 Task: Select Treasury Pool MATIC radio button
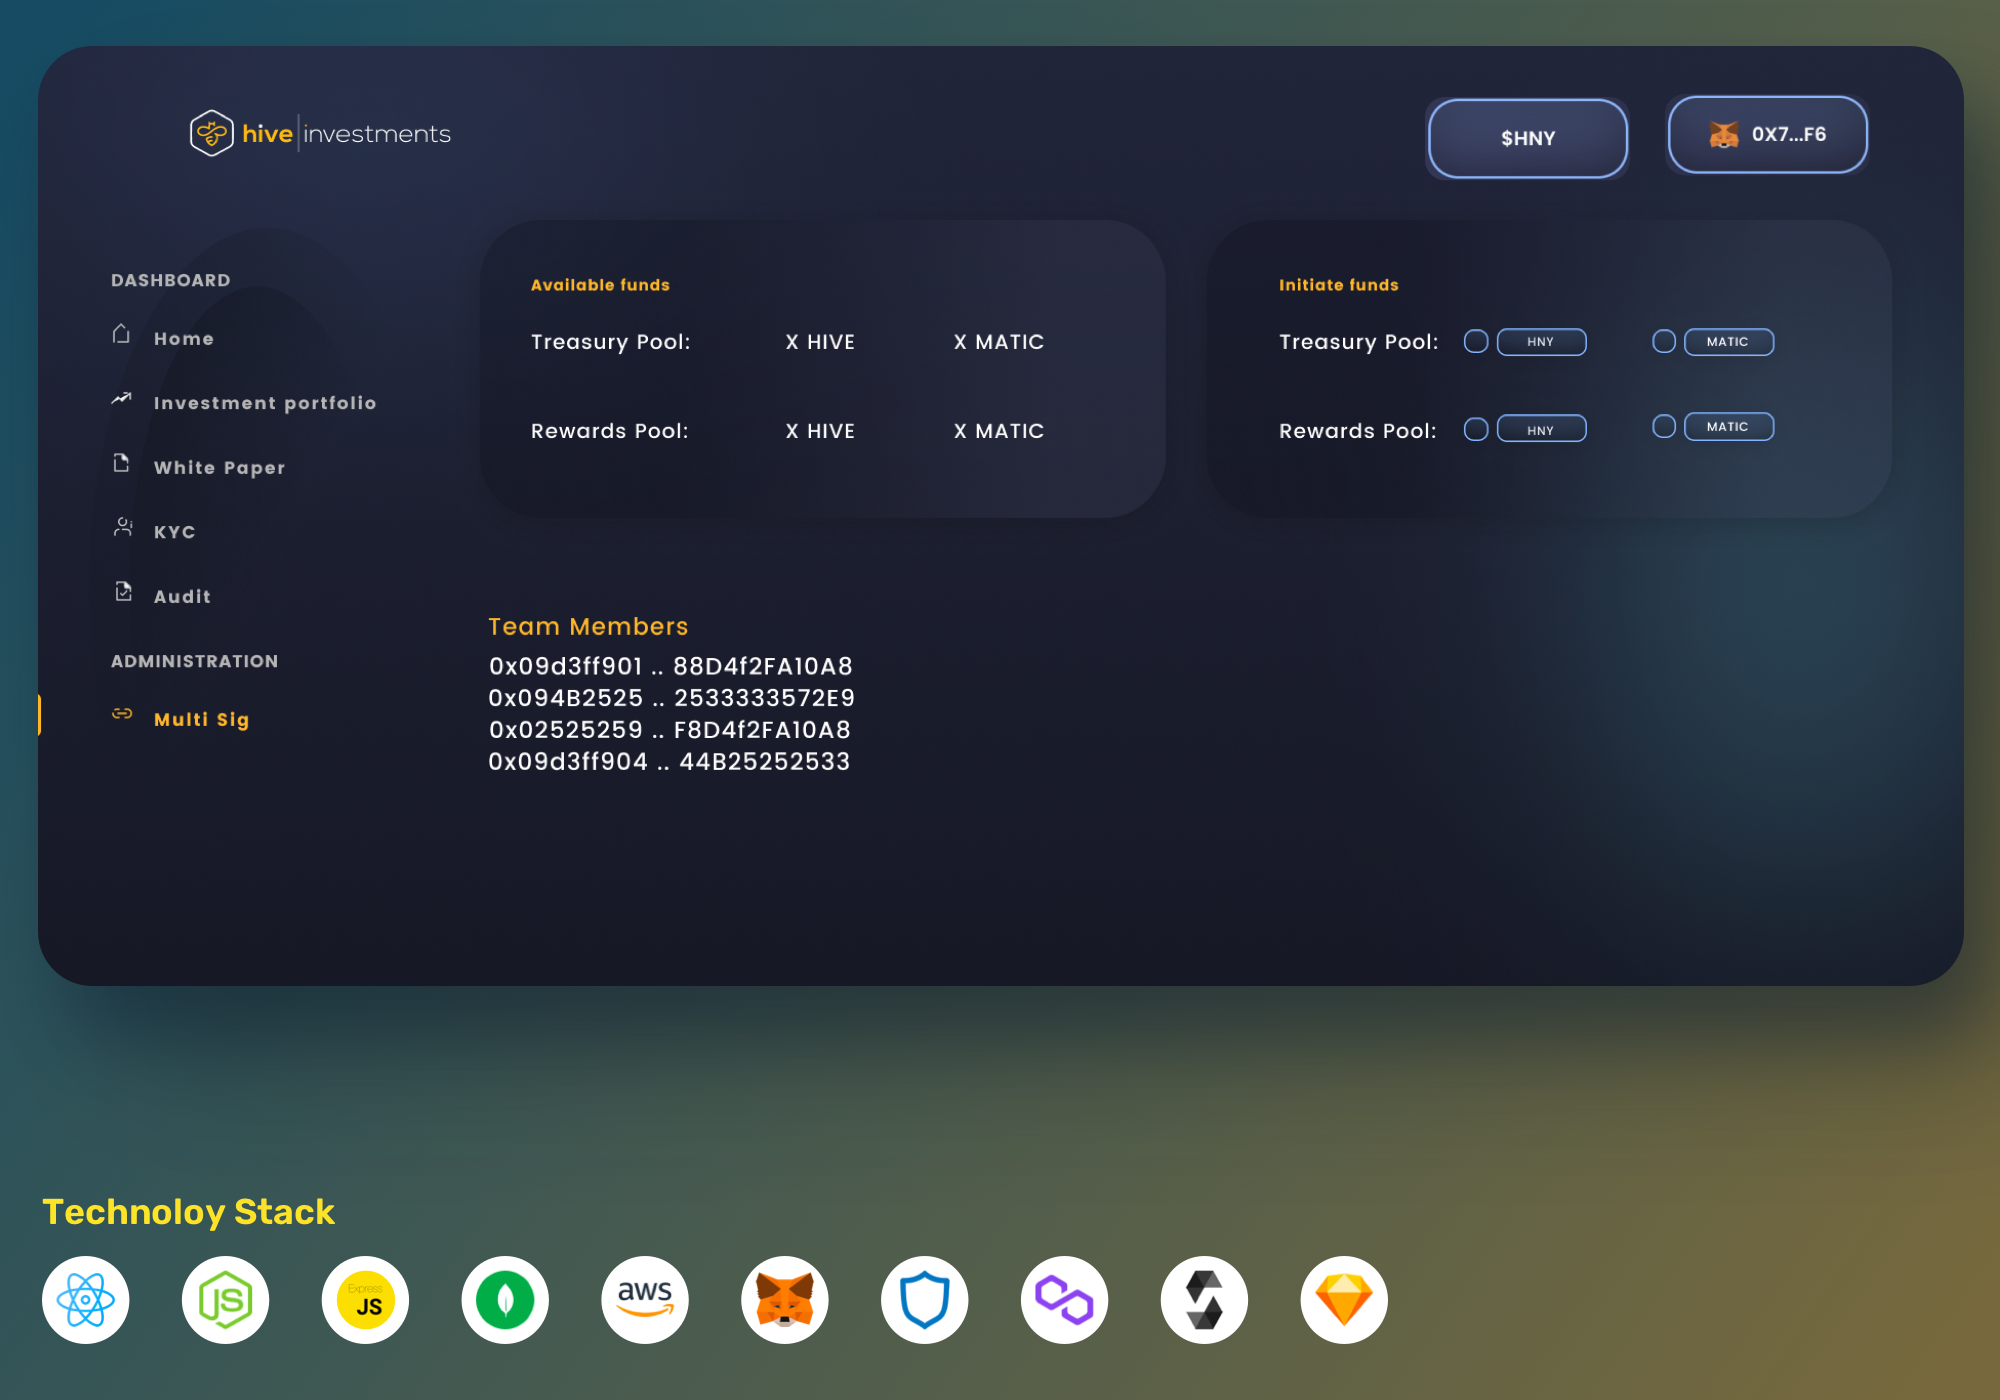click(x=1664, y=342)
